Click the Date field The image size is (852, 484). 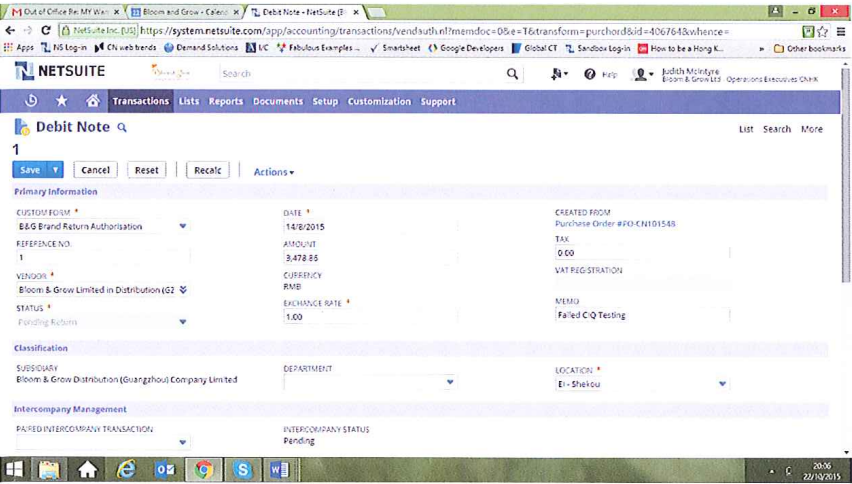(370, 227)
